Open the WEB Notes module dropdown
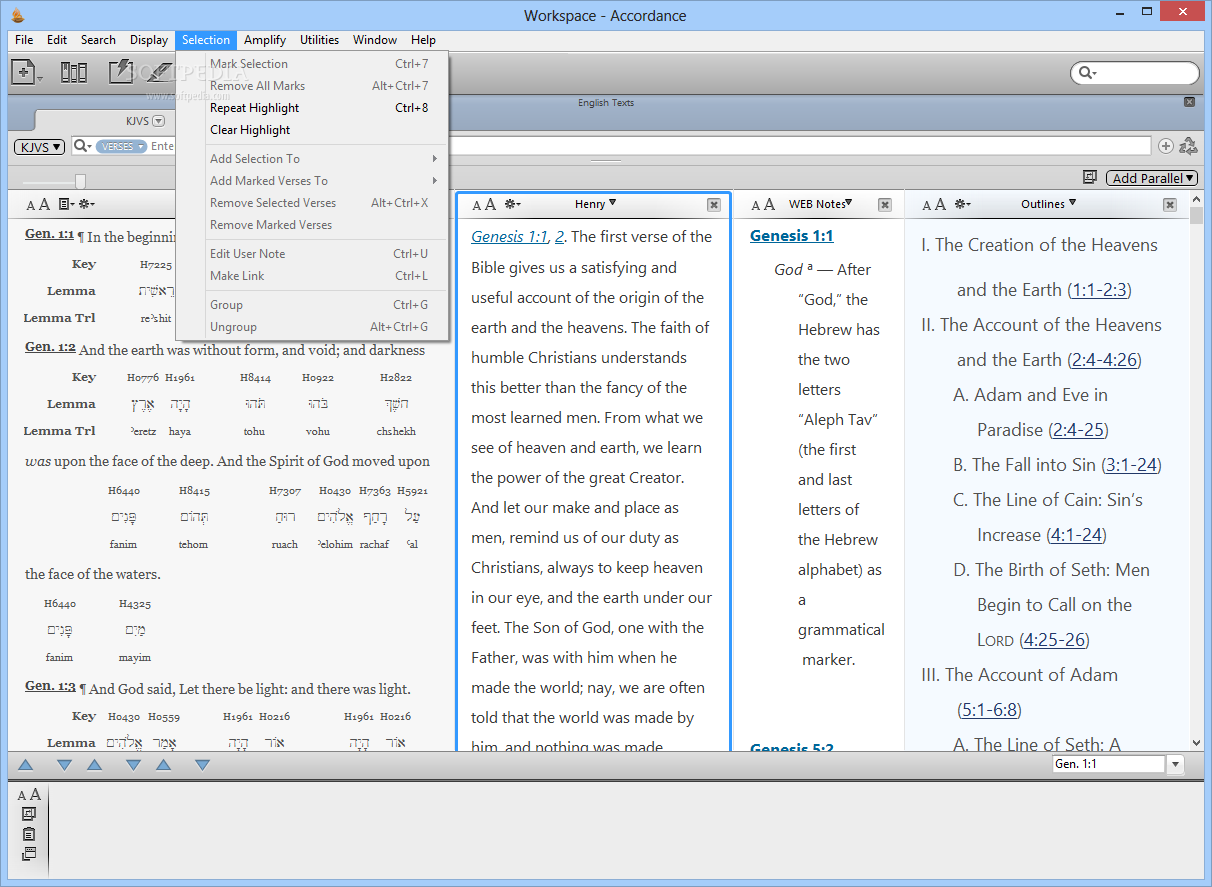Screen dimensions: 1212x887 click(820, 204)
